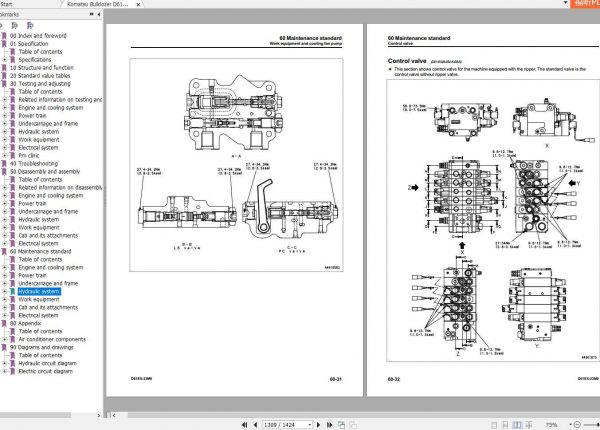600x430 pixels.
Task: Click the horizontal scrollbar under the document
Action: [x=364, y=415]
